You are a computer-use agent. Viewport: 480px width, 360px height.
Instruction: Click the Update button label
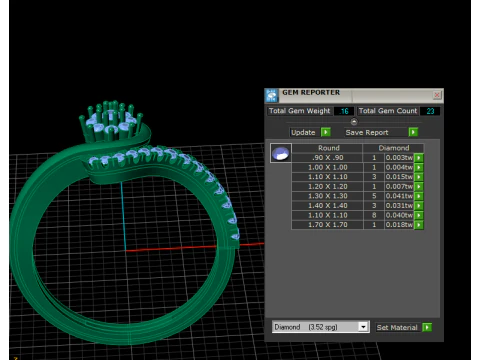click(x=303, y=132)
